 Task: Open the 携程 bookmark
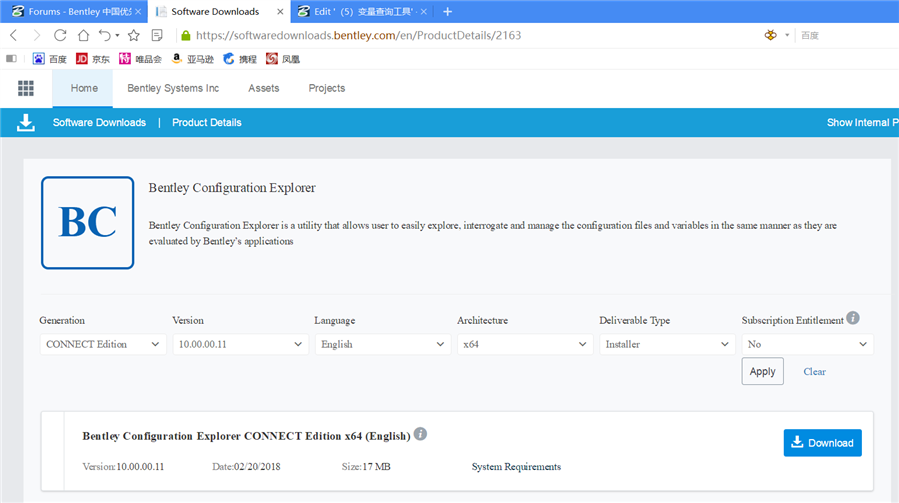240,59
